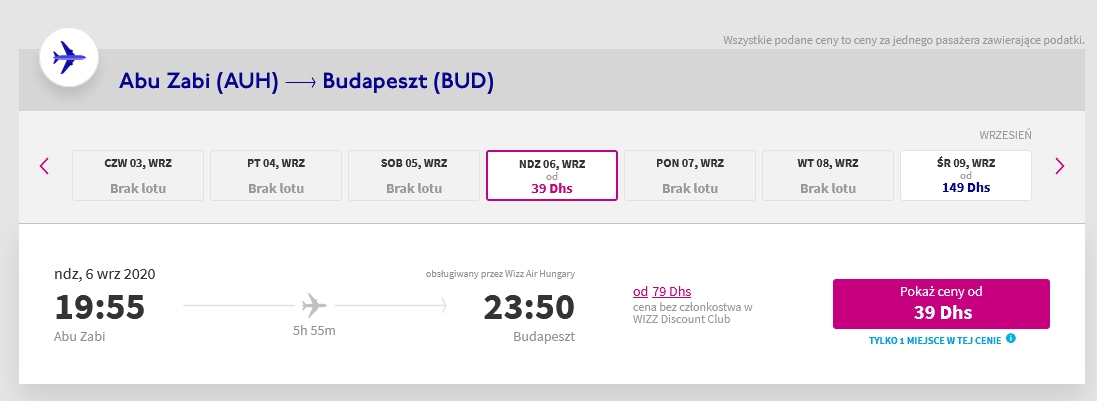1097x401 pixels.
Task: Click the info icon beside seat notice
Action: pyautogui.click(x=1010, y=338)
